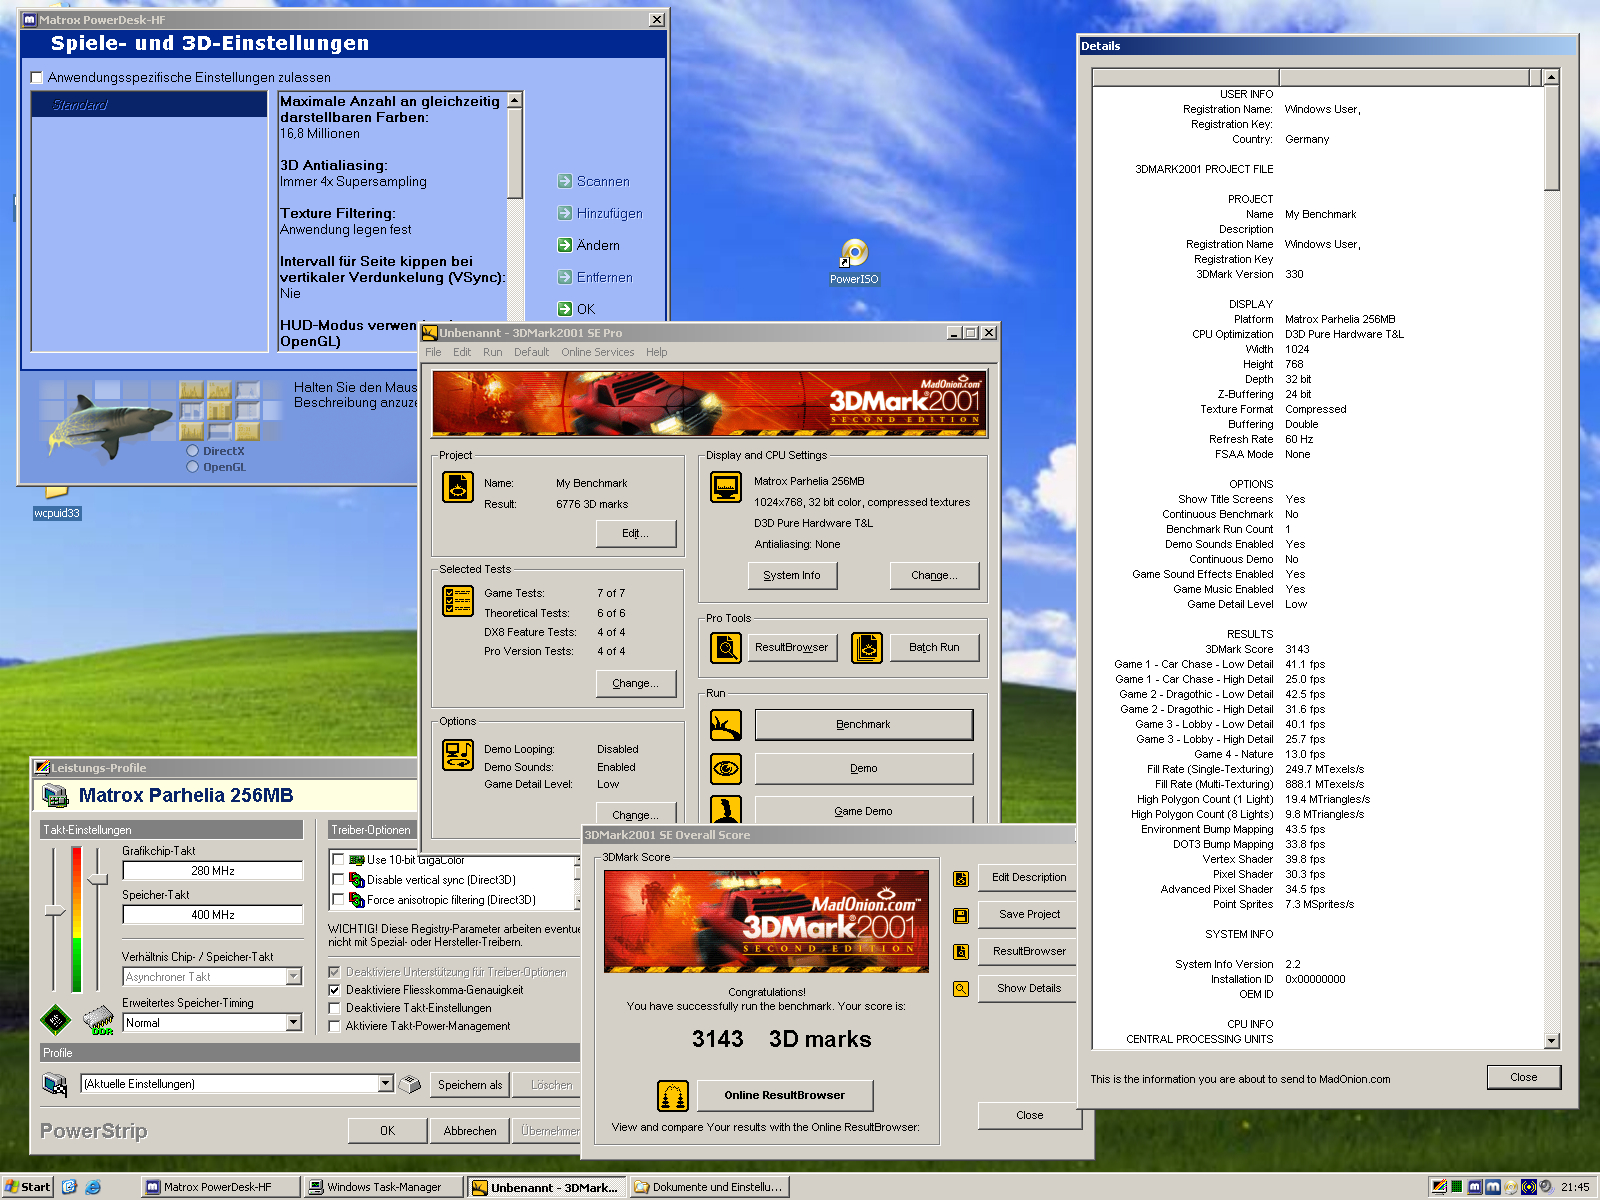This screenshot has width=1600, height=1200.
Task: Open the Default menu in 3DMark2001
Action: tap(531, 352)
